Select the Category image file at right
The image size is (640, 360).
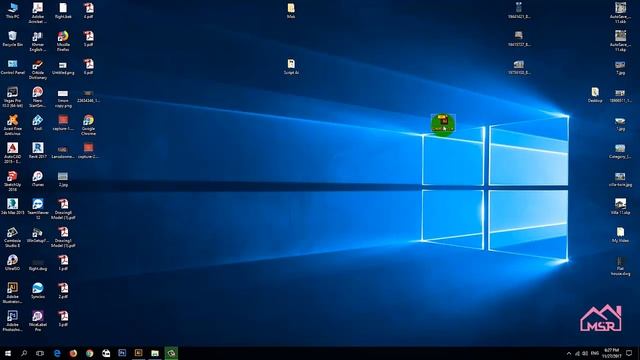coord(620,151)
